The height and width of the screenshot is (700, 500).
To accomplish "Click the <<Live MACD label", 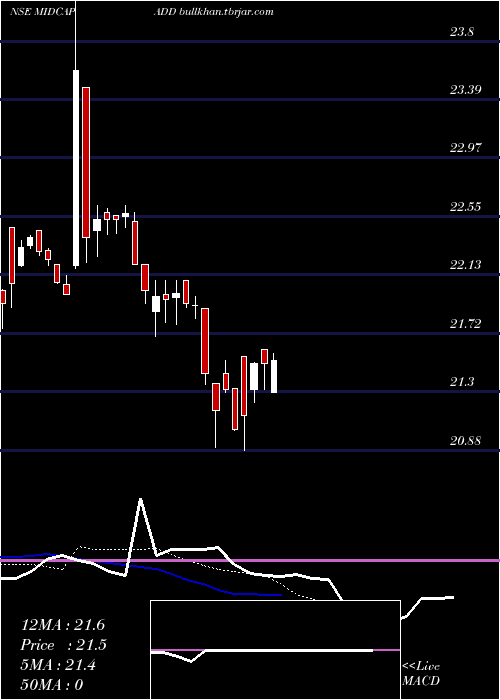I will [x=421, y=673].
